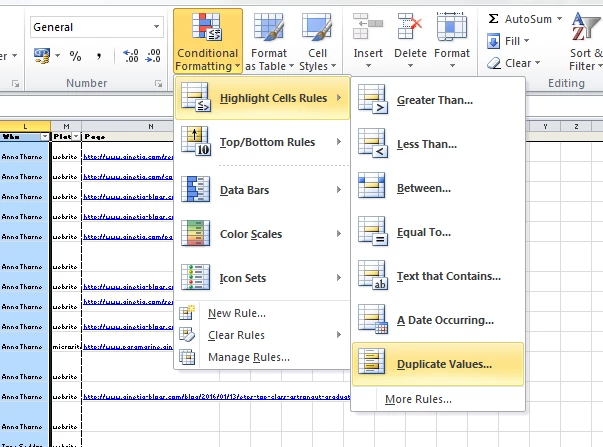Screen dimensions: 603x447
Task: Expand Highlight Cells Rules submenu
Action: pyautogui.click(x=262, y=98)
